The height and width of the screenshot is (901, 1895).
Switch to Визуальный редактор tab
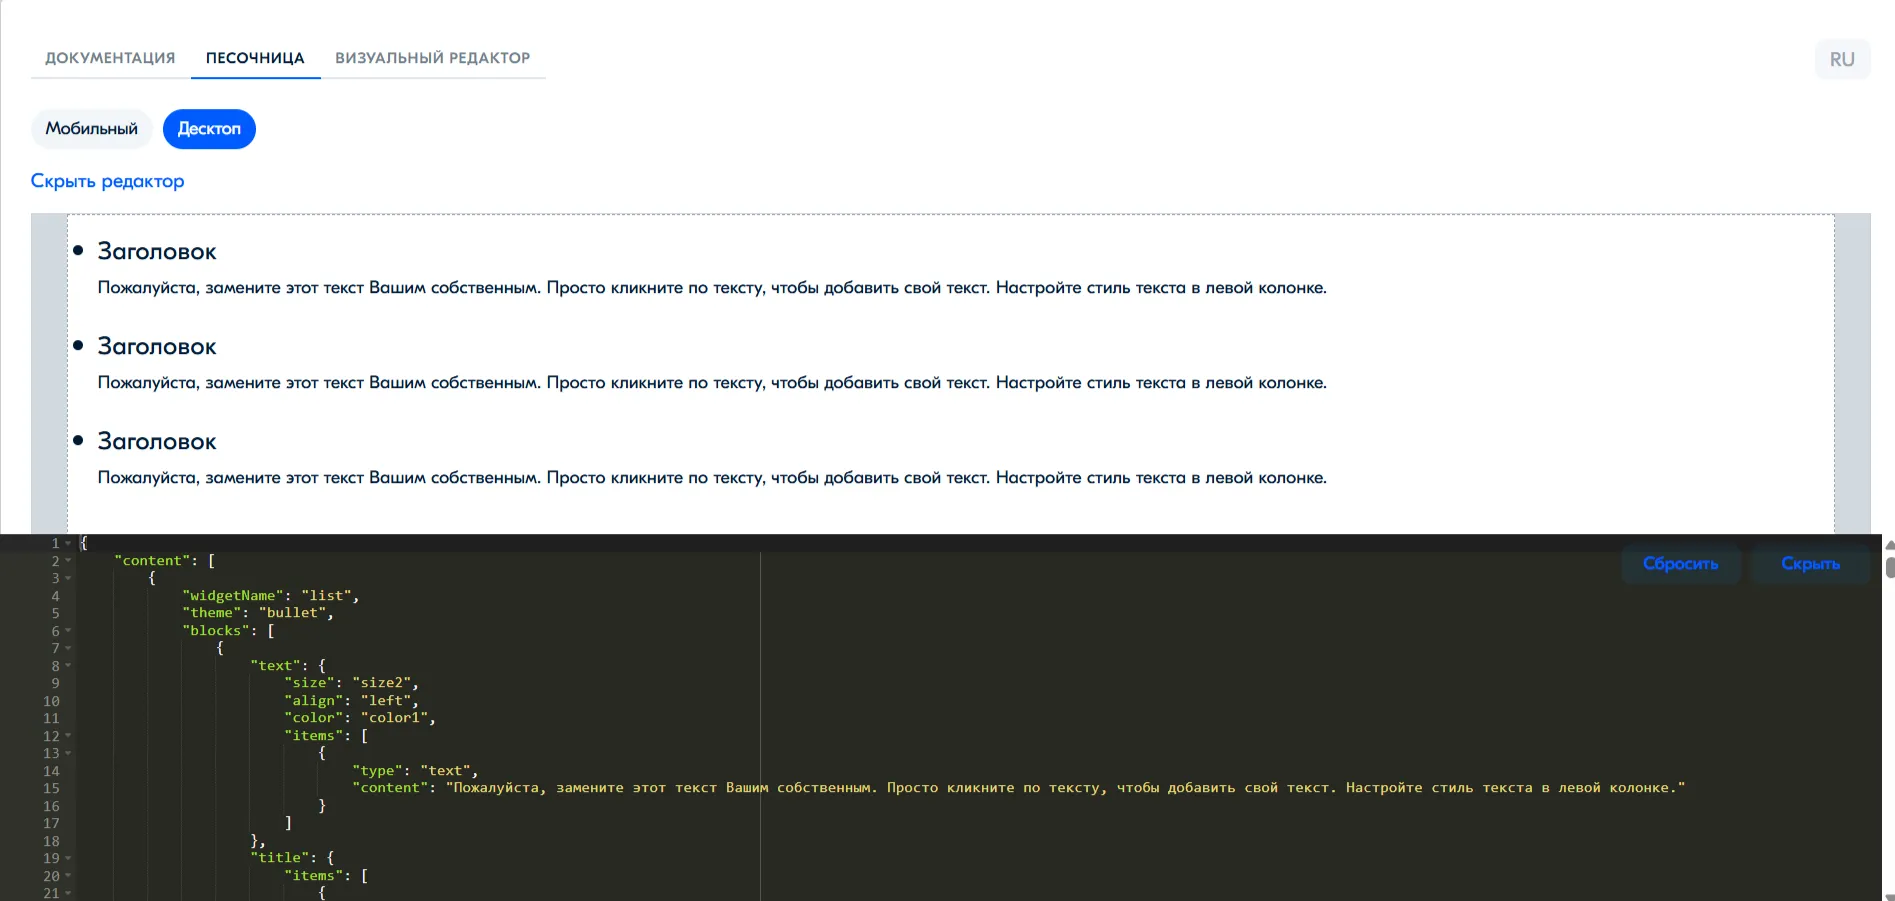[x=432, y=58]
